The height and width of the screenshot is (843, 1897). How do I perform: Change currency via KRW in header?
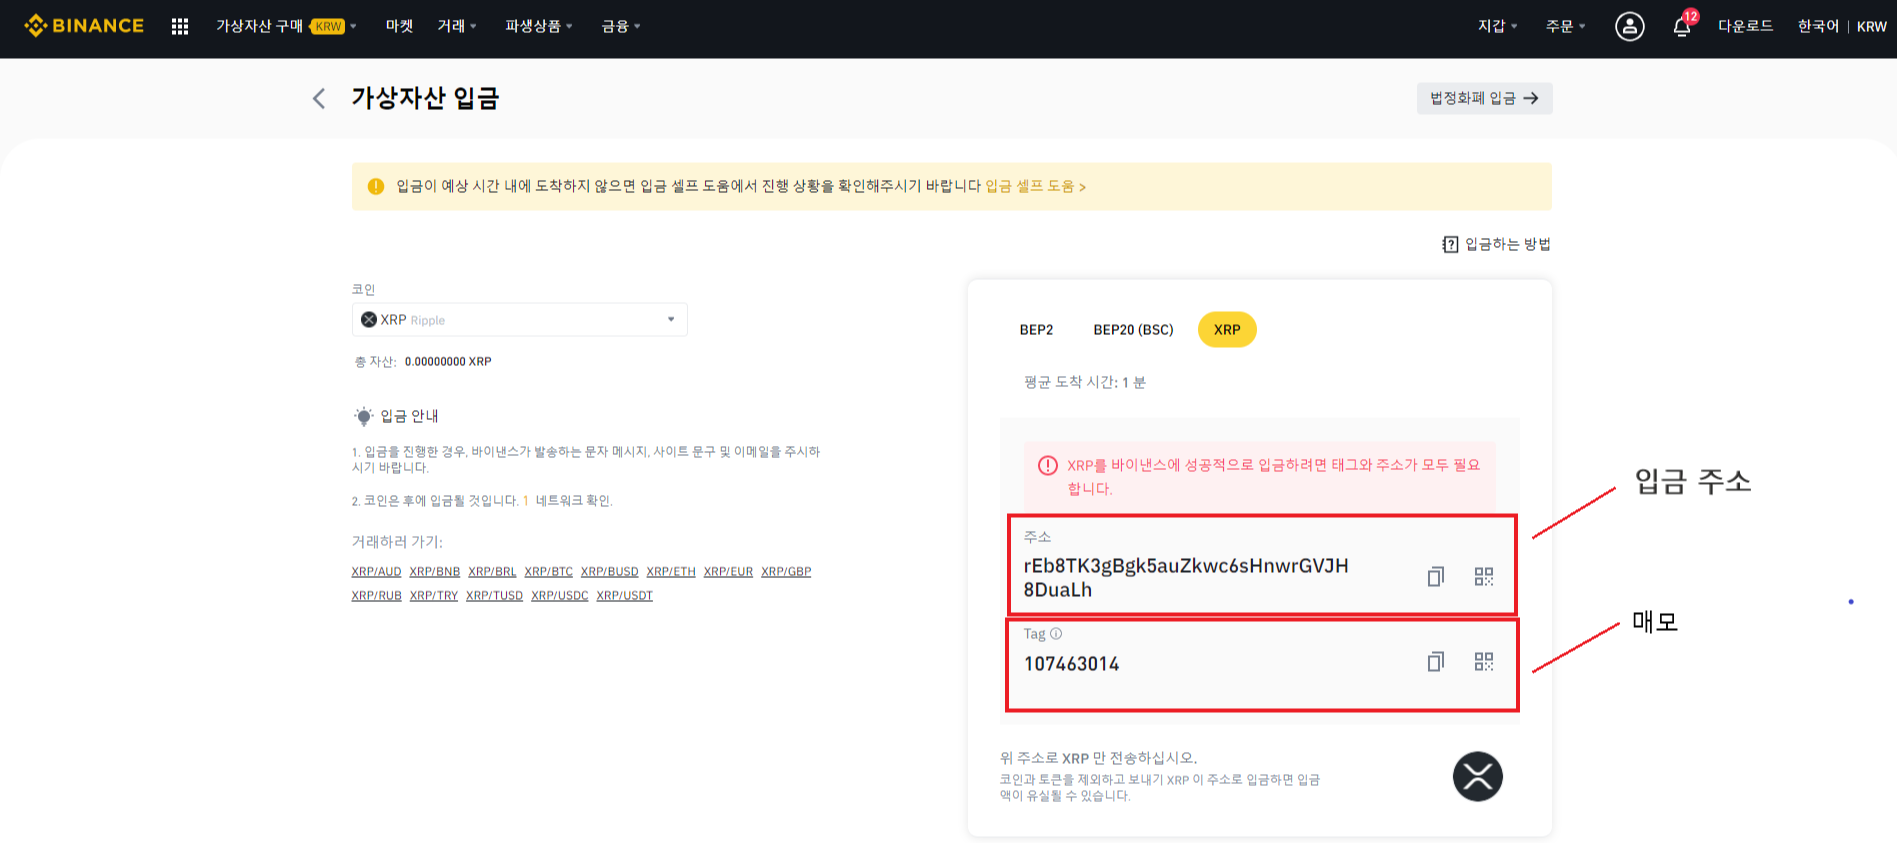pyautogui.click(x=1871, y=26)
